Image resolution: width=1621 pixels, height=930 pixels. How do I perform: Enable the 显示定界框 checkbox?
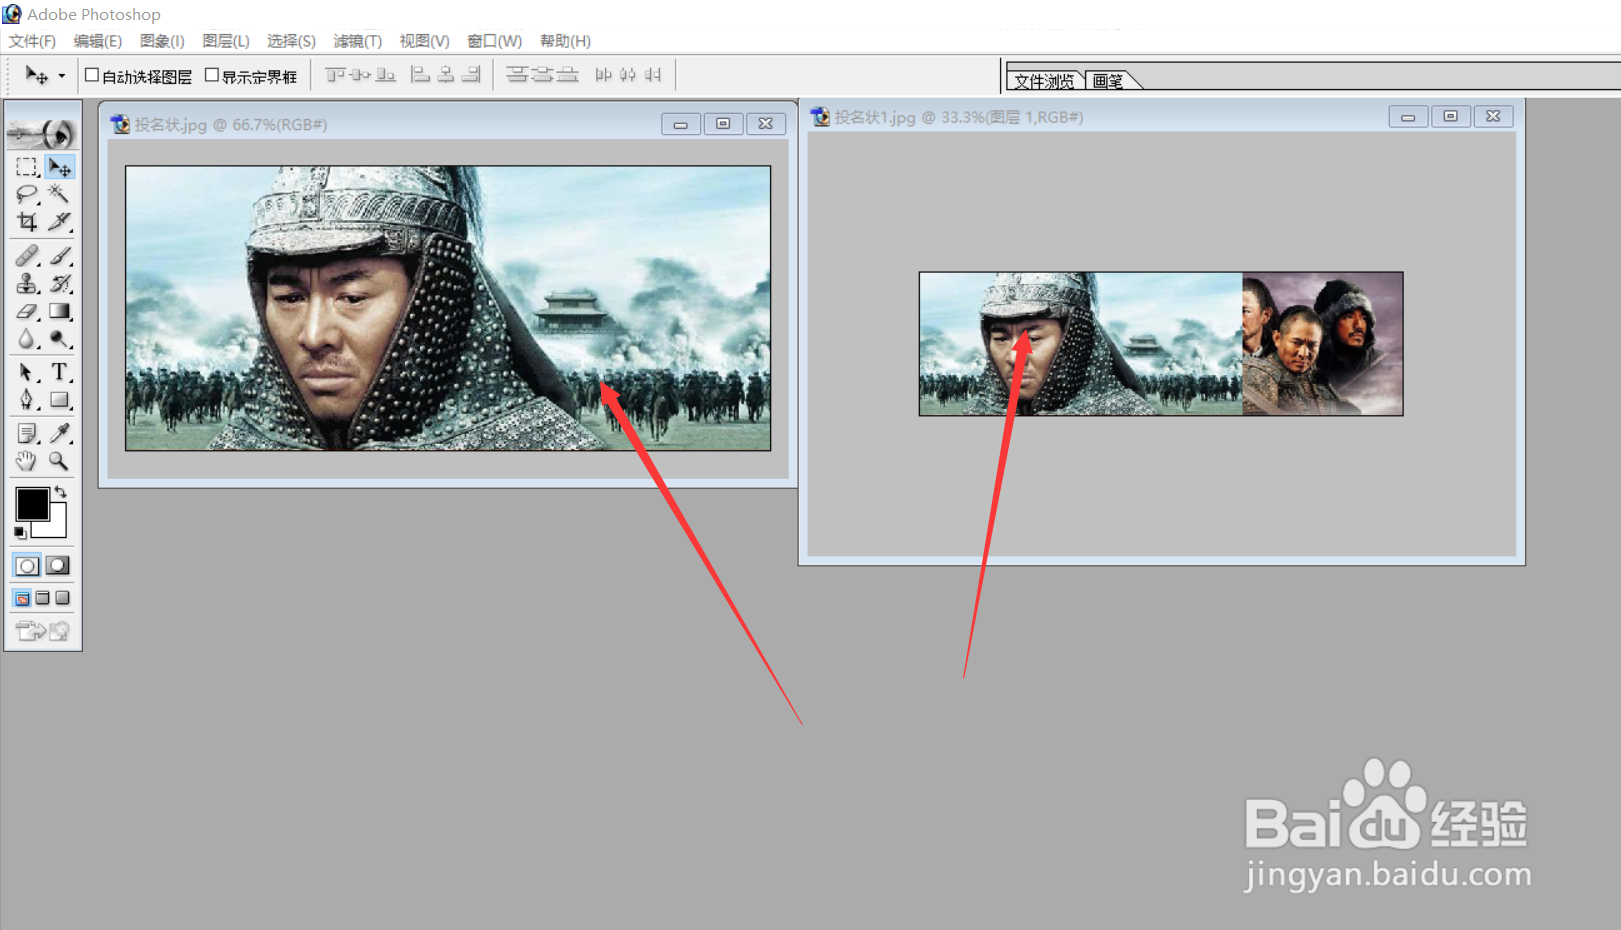click(x=212, y=75)
